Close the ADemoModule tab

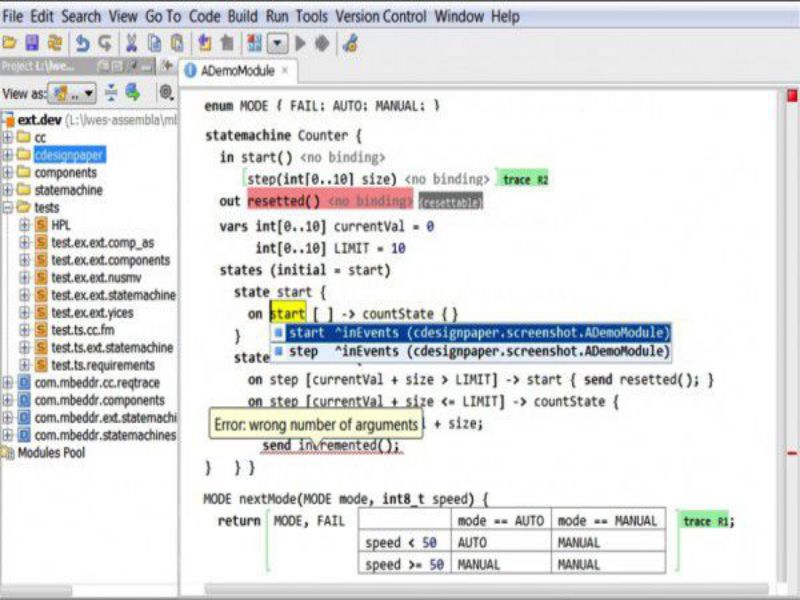point(284,71)
